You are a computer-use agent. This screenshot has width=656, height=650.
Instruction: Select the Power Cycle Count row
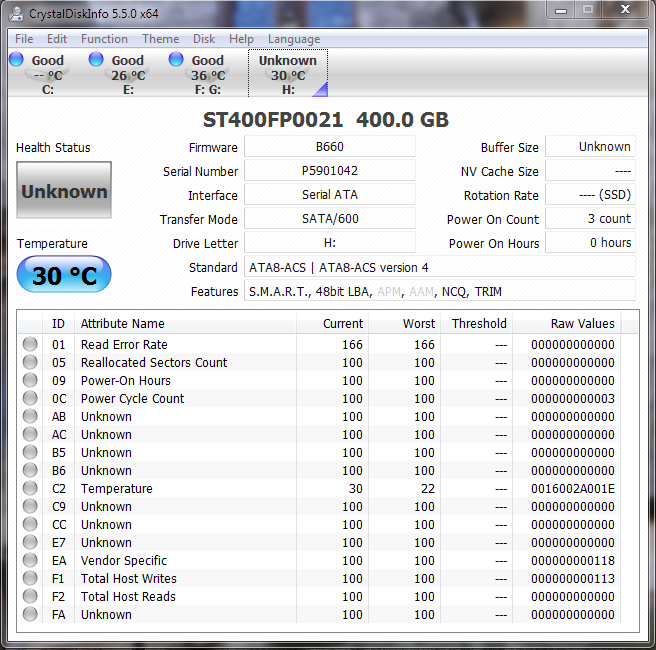point(132,399)
